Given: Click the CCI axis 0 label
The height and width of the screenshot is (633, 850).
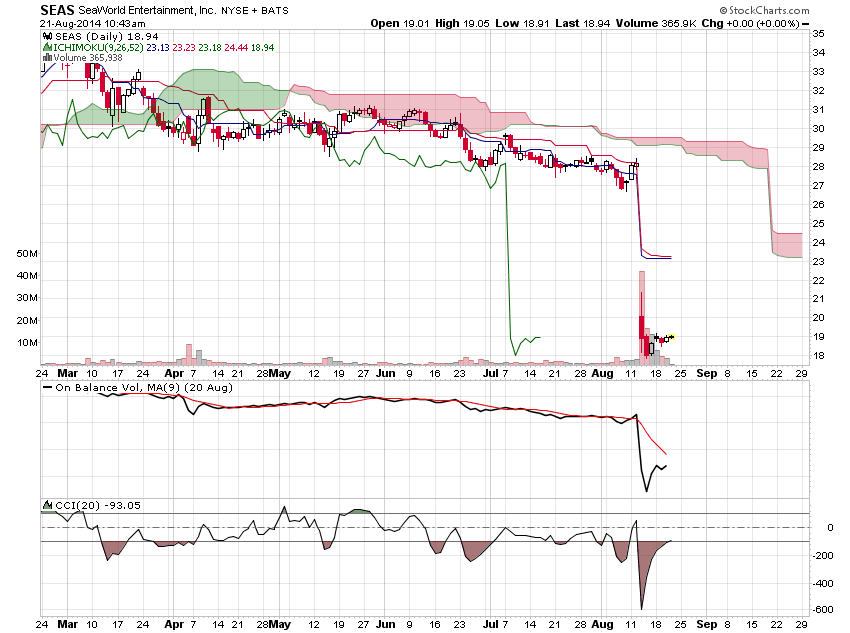Looking at the screenshot, I should click(830, 527).
